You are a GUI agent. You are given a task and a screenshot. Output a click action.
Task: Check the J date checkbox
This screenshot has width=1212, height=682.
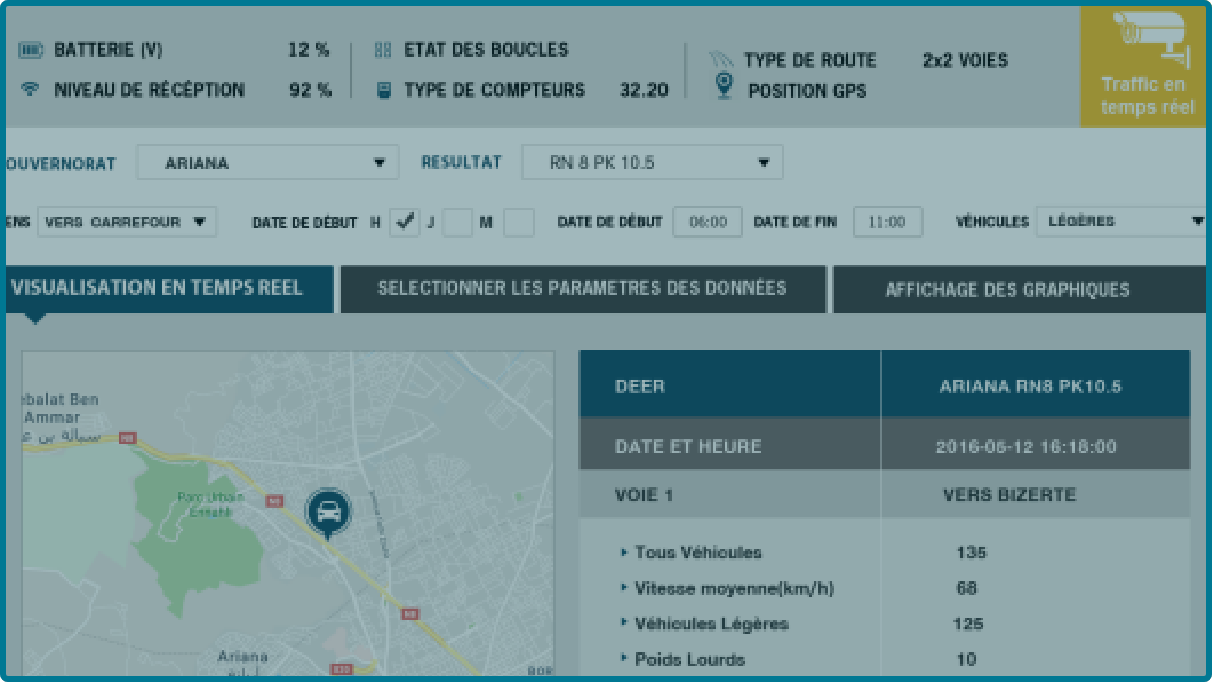coord(457,222)
